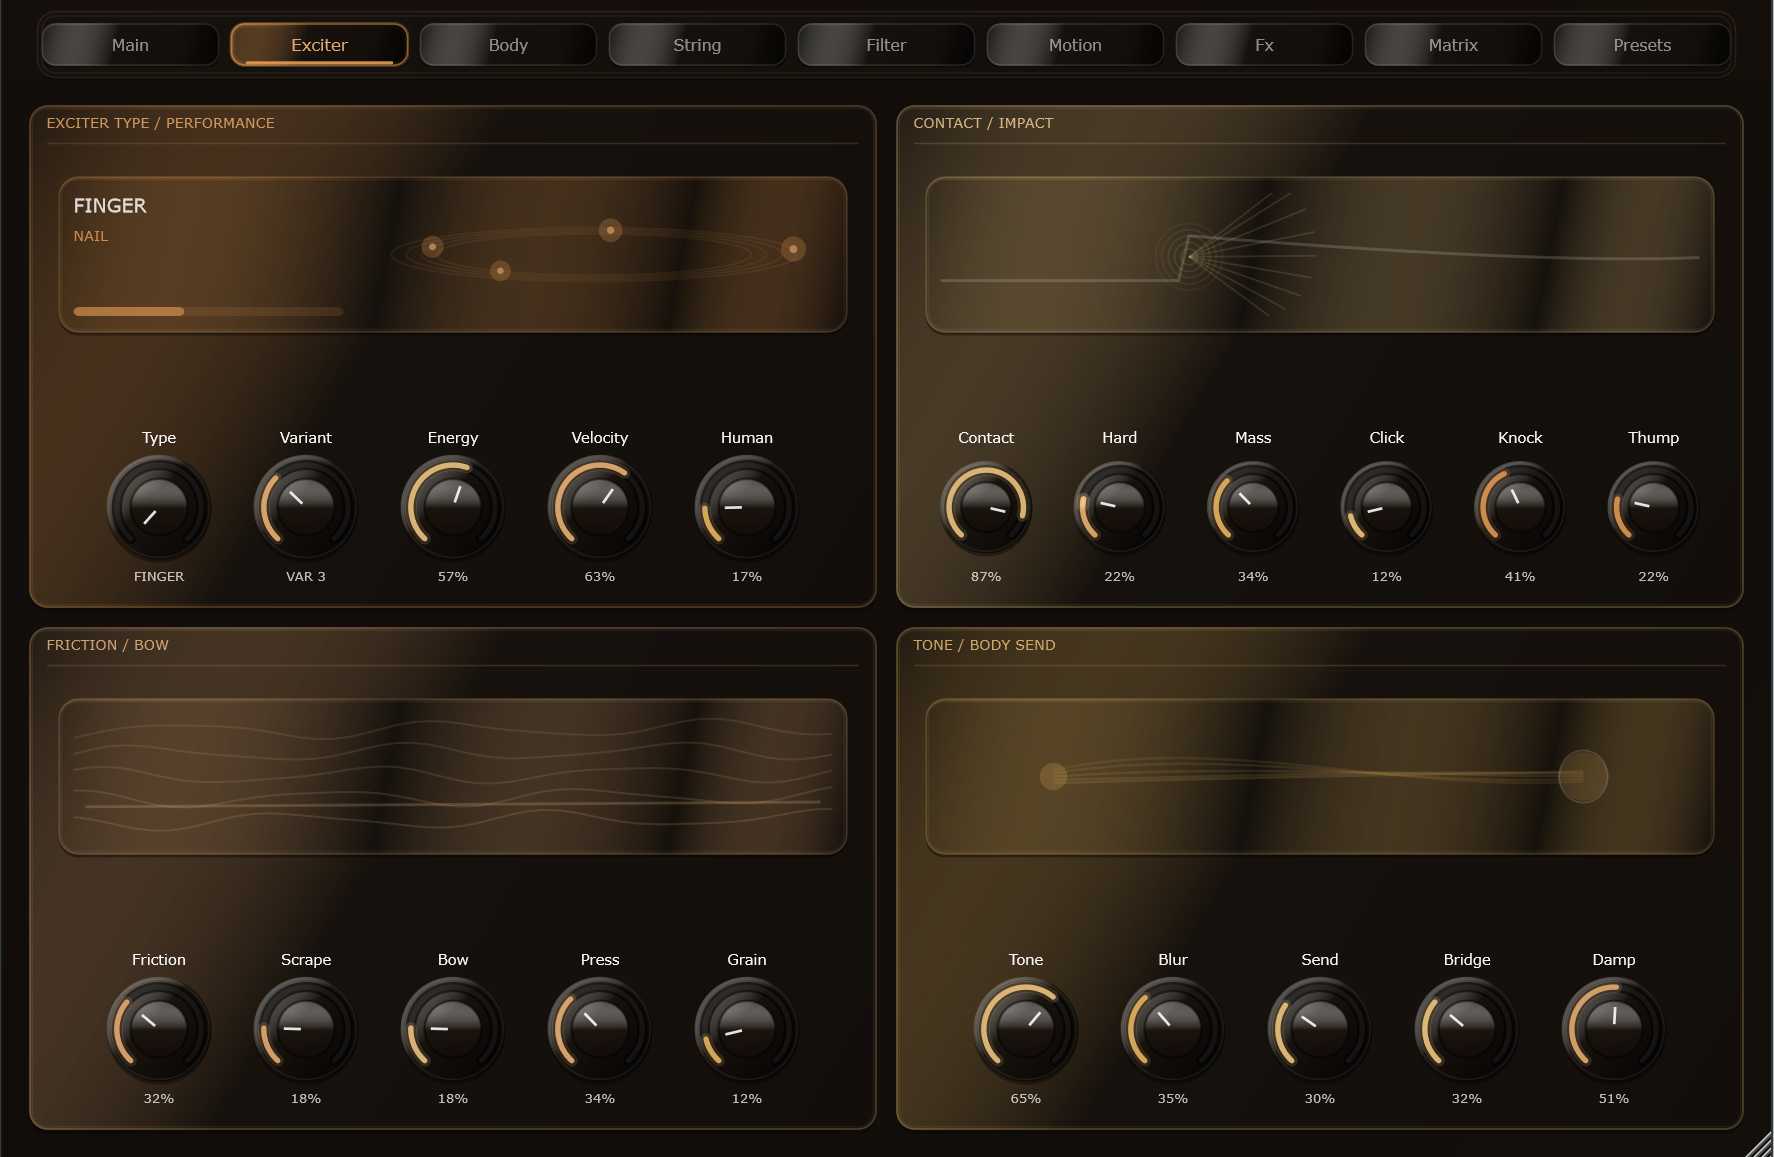Screen dimensions: 1774x1157
Task: Click the Send knob at 30%
Action: 1320,1029
